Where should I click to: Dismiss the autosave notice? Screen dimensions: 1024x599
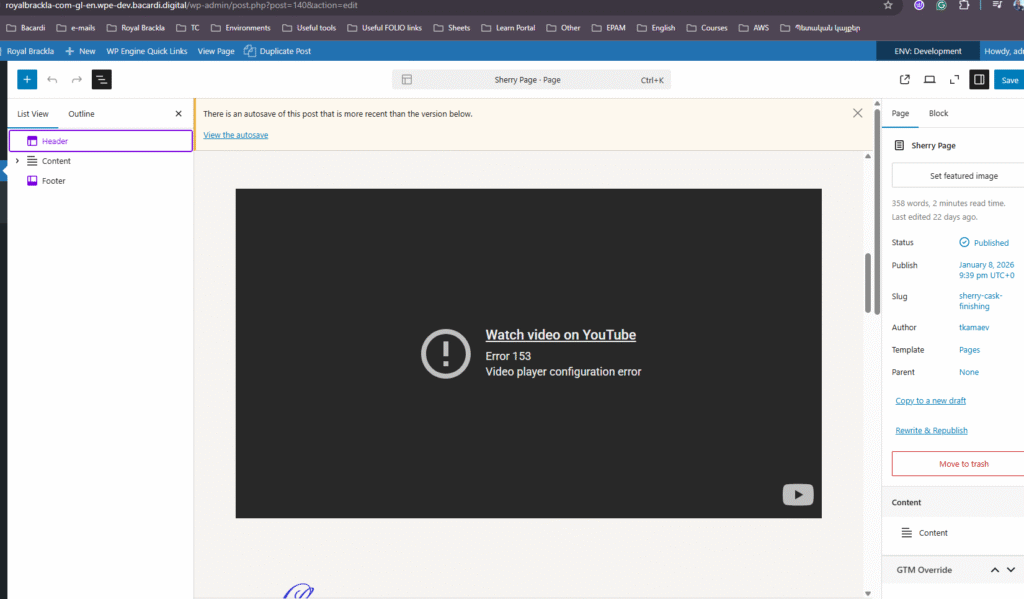coord(857,113)
